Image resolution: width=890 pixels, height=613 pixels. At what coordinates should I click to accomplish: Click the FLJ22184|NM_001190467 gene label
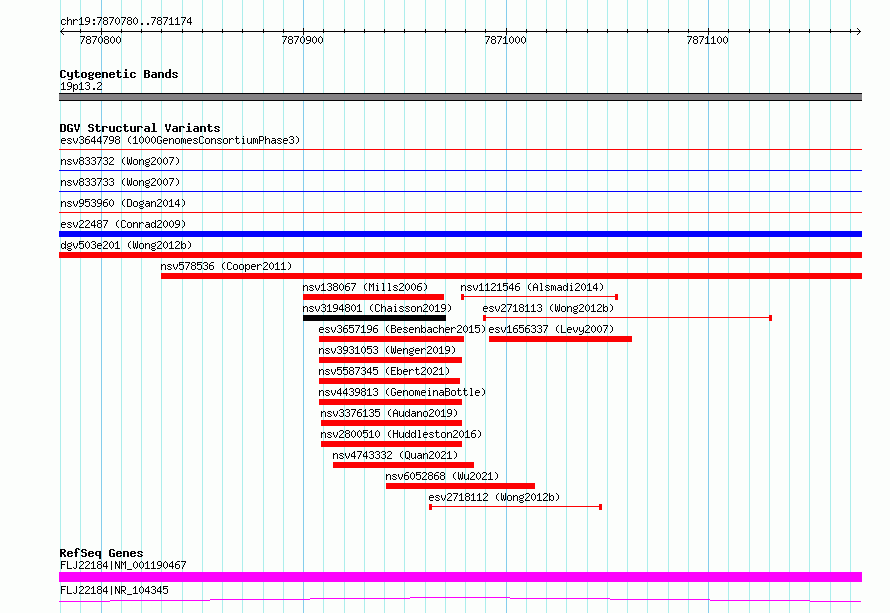[123, 565]
